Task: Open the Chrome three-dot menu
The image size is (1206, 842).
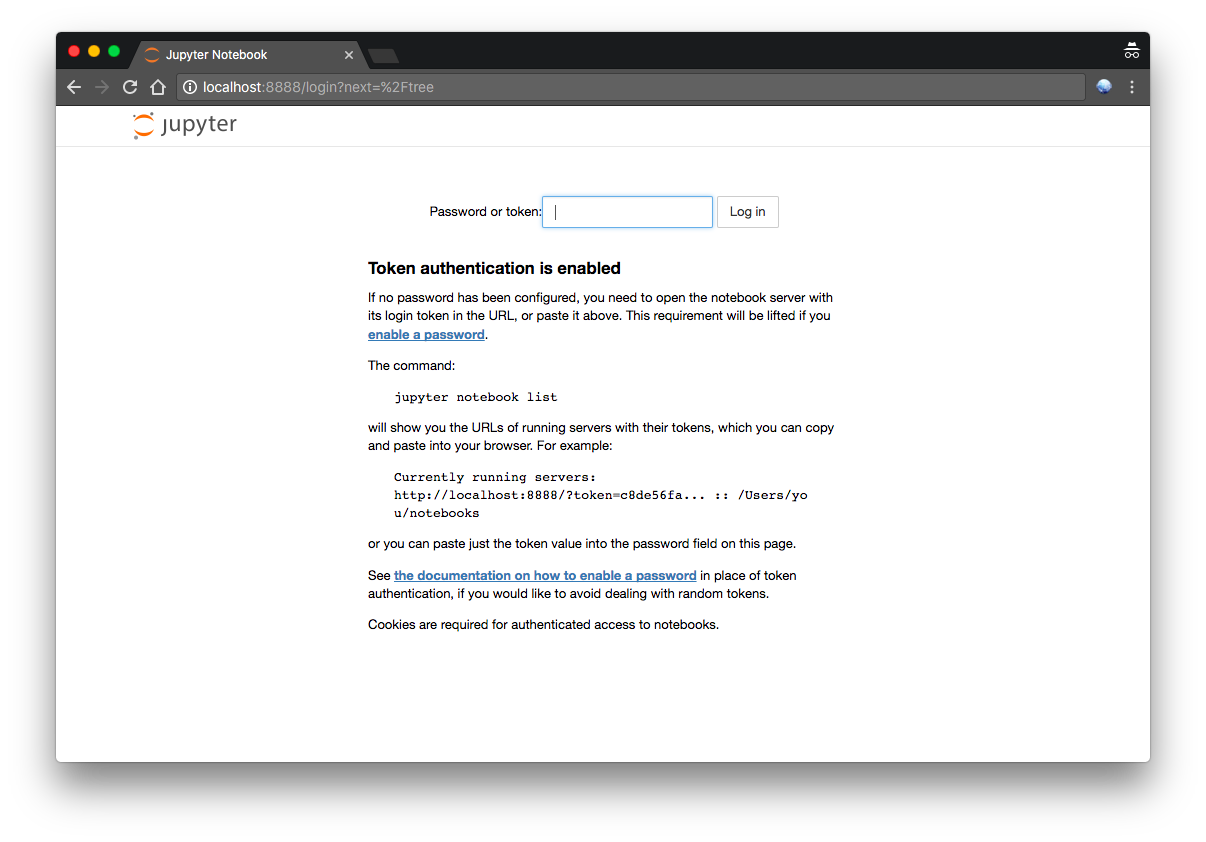Action: pyautogui.click(x=1132, y=87)
